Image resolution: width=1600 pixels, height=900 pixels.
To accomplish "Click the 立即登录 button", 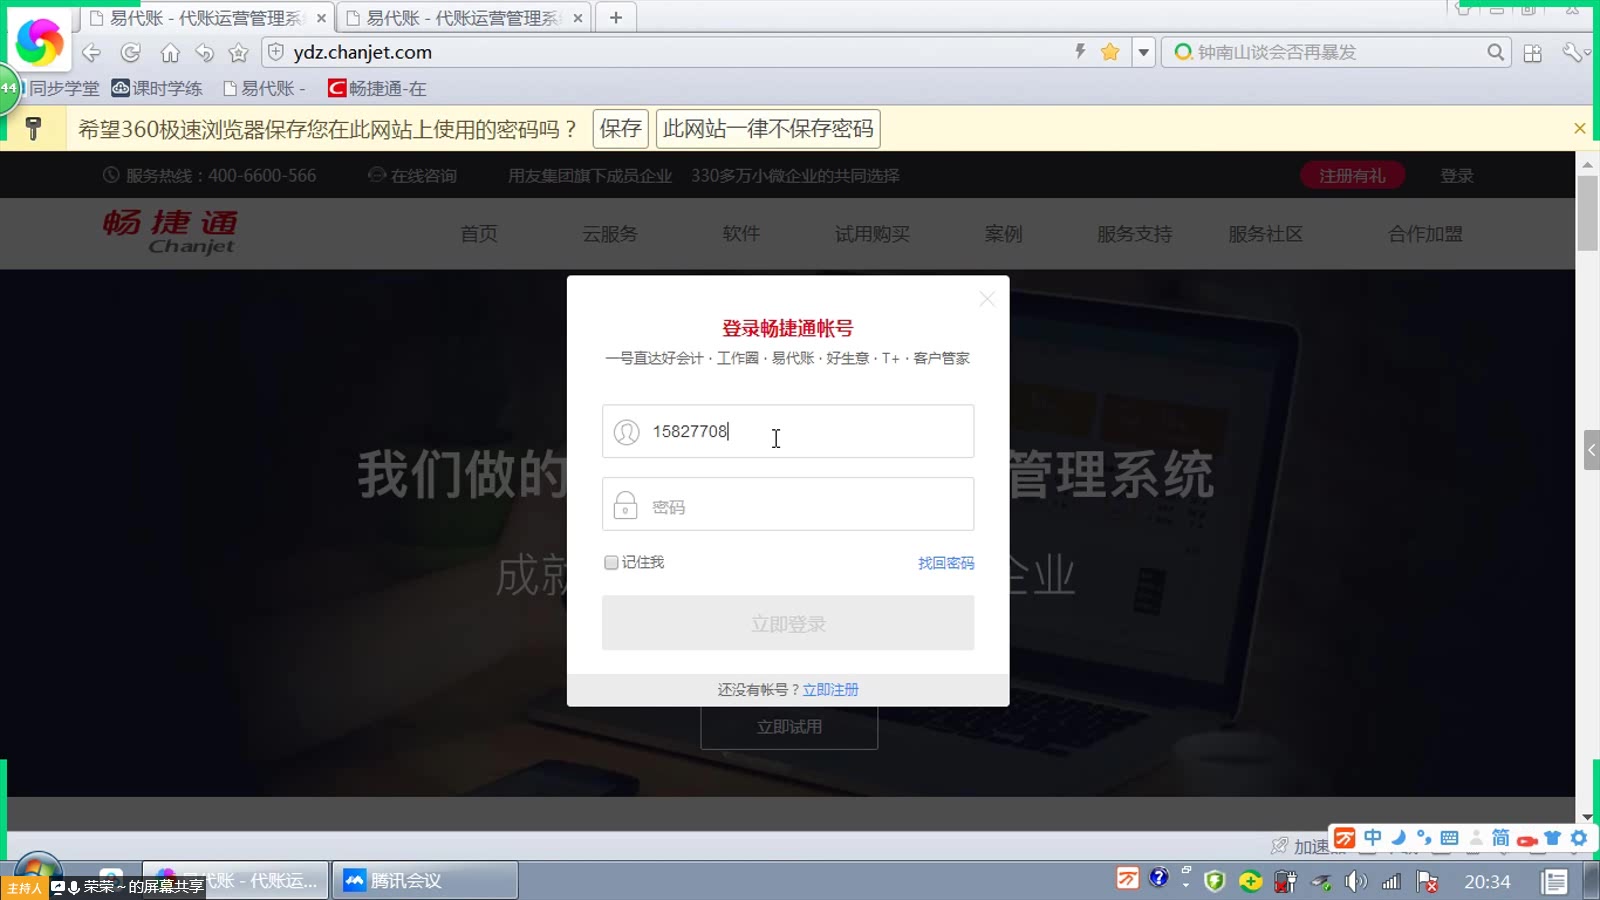I will tap(788, 623).
